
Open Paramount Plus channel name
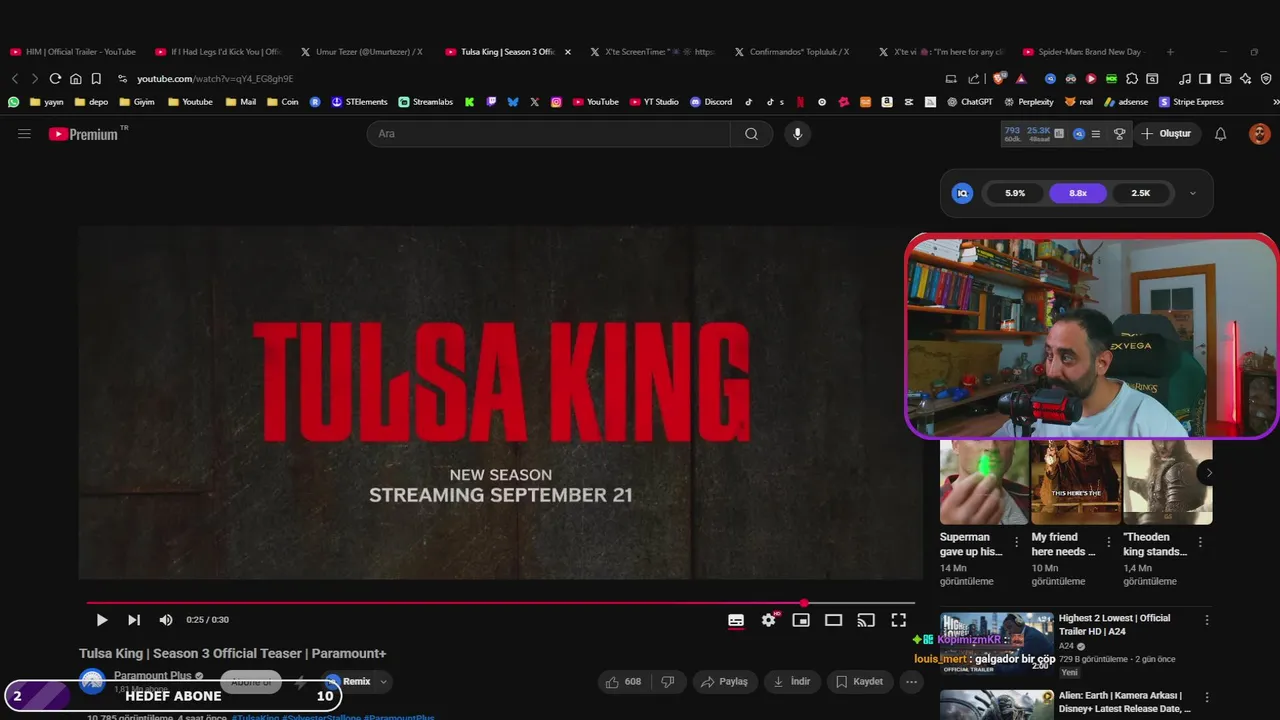[x=152, y=676]
